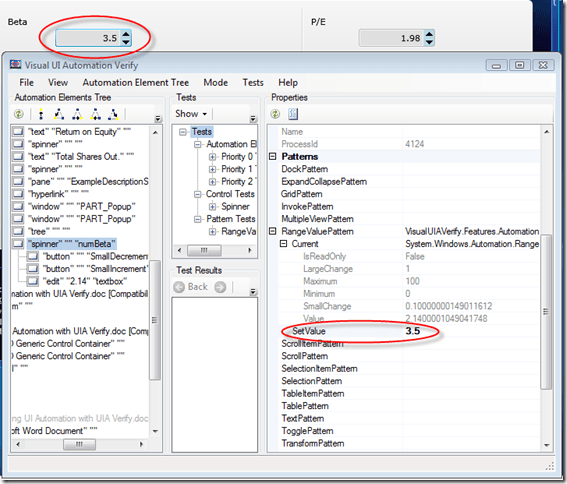Click the go-to-first-child navigation icon
Viewport: 567px width, 484px height.
tap(59, 114)
